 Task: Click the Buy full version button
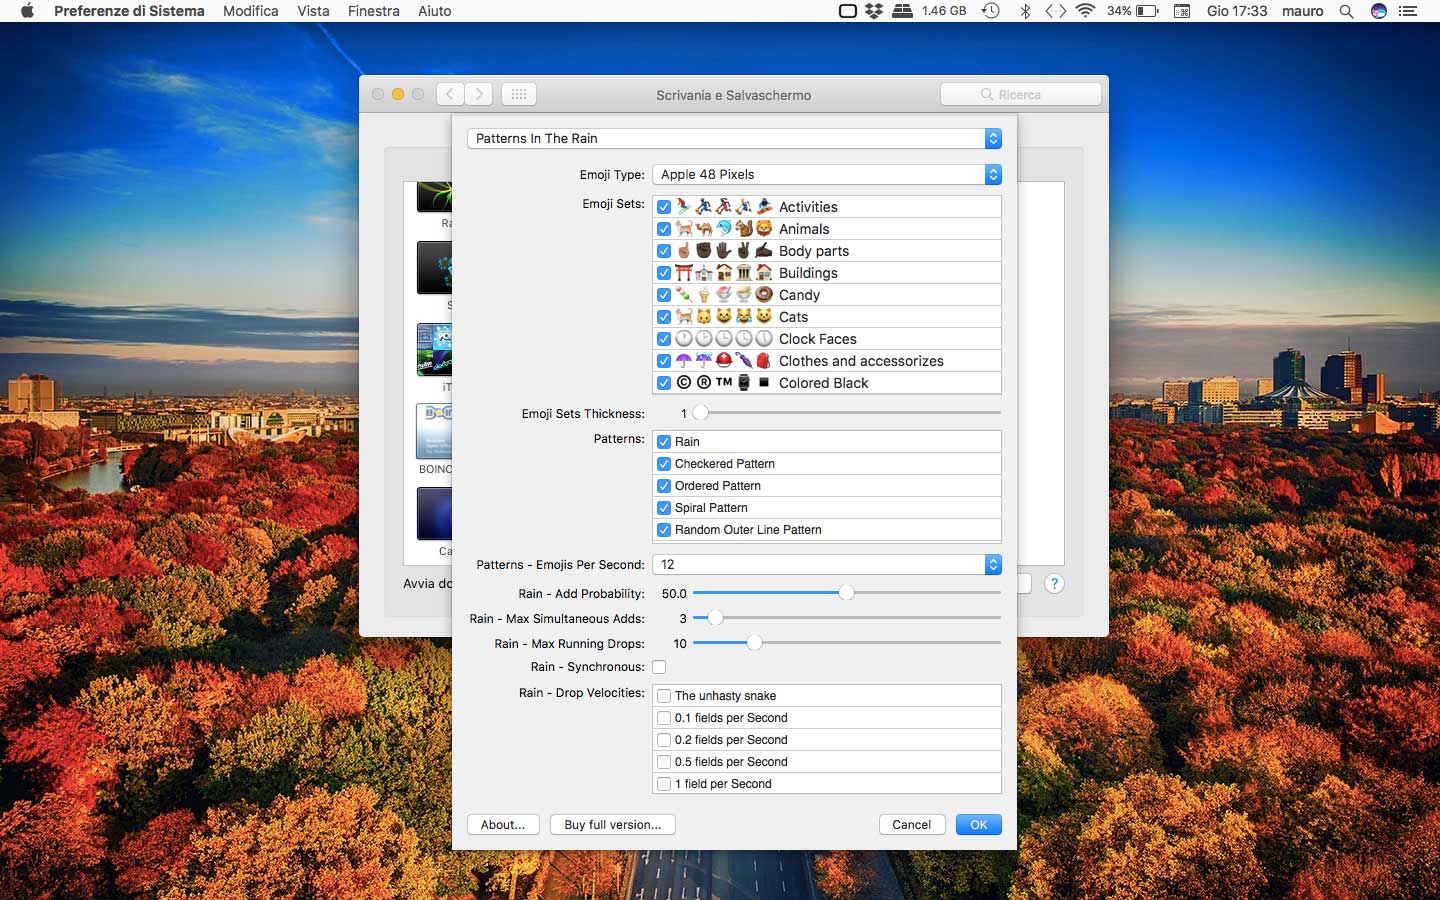tap(612, 825)
